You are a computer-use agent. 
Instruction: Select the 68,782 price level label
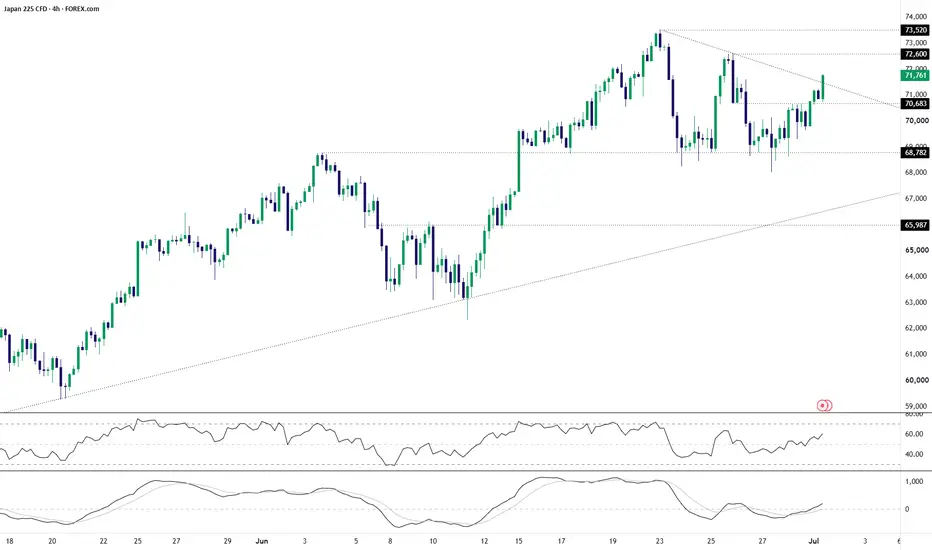(x=915, y=153)
